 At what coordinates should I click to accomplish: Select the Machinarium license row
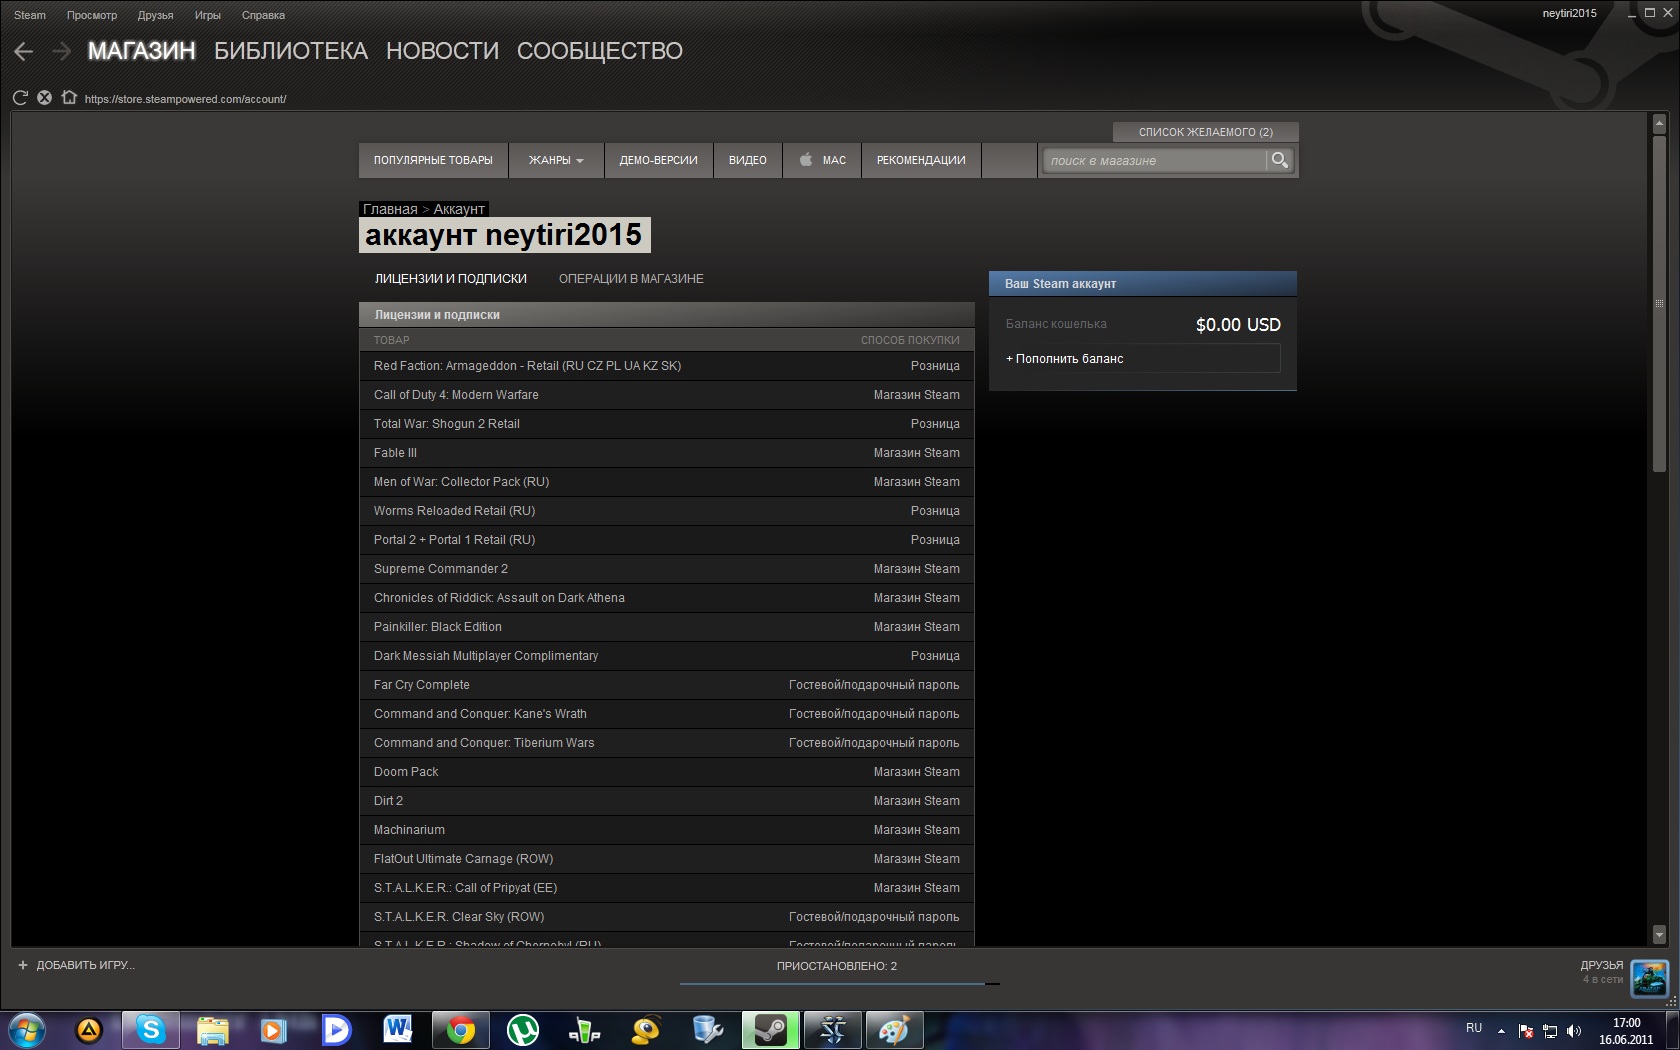(667, 830)
